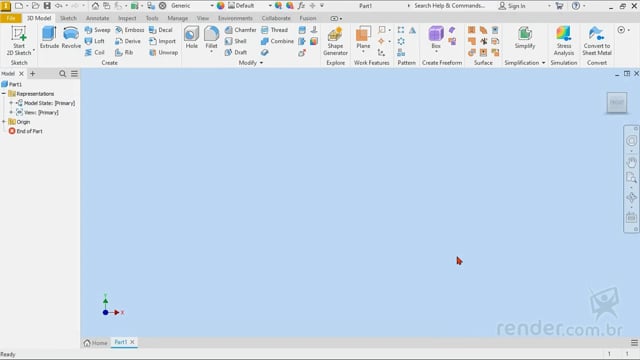Open the View ribbon tab
The height and width of the screenshot is (360, 640).
pos(202,18)
